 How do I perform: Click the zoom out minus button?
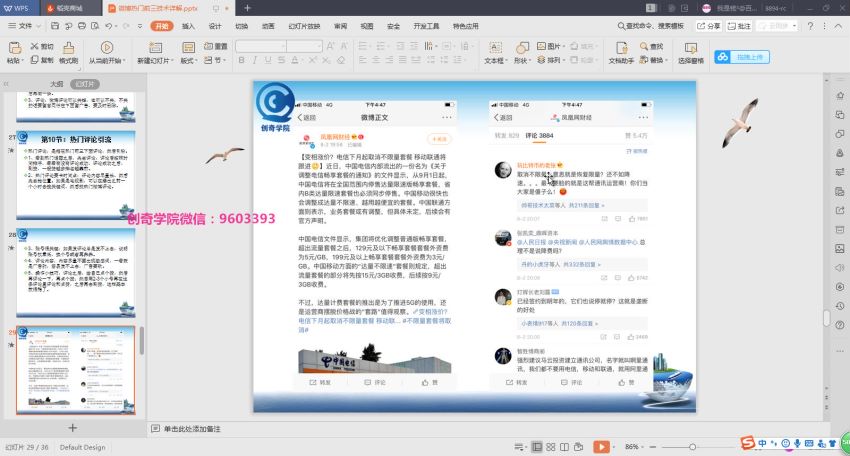pyautogui.click(x=653, y=447)
